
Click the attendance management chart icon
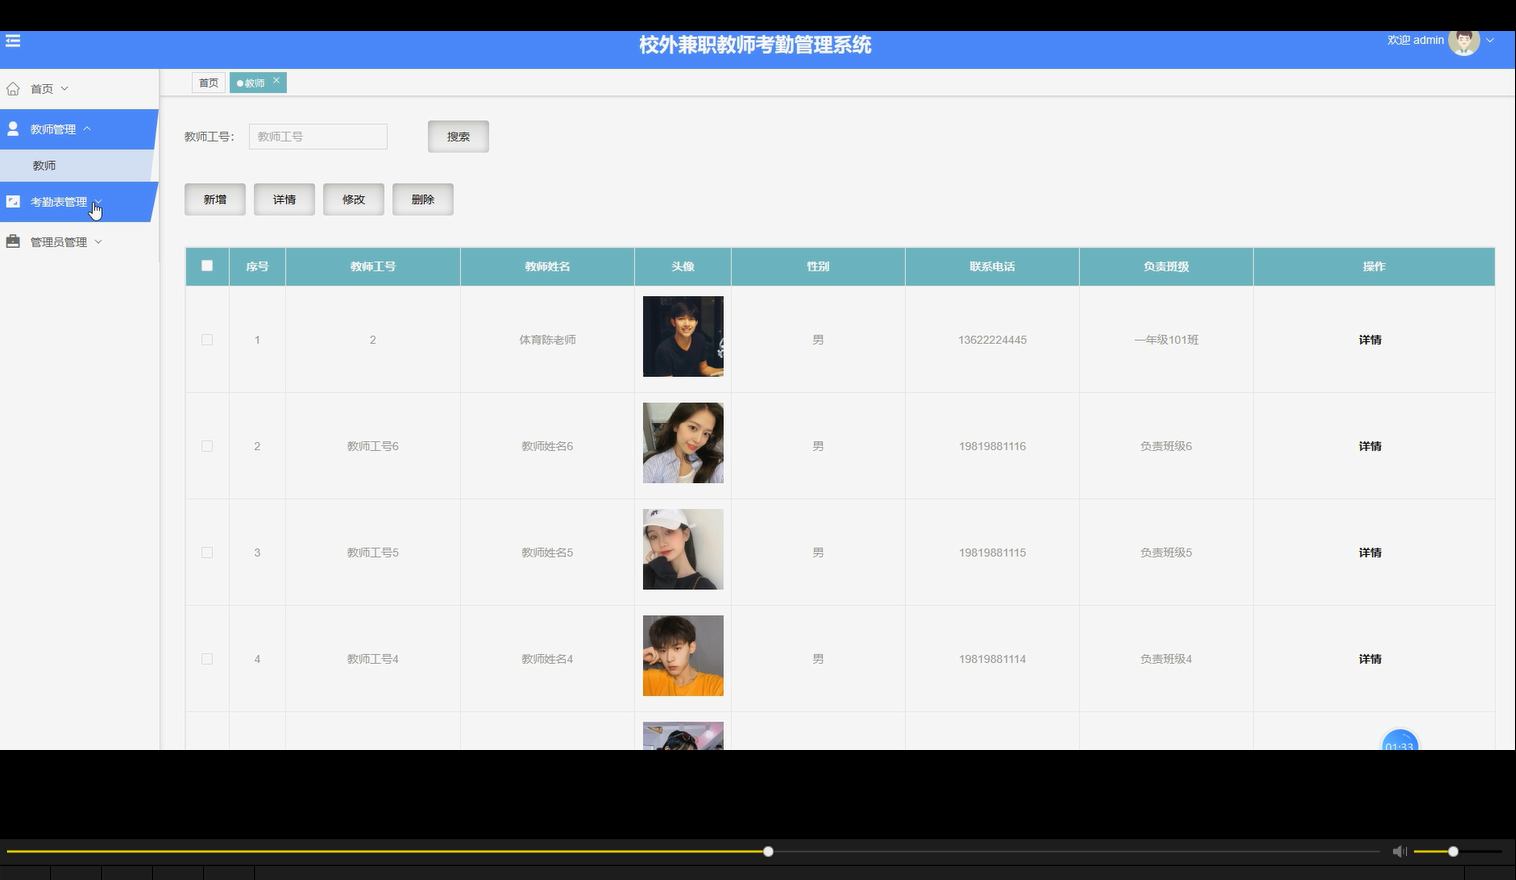(13, 202)
